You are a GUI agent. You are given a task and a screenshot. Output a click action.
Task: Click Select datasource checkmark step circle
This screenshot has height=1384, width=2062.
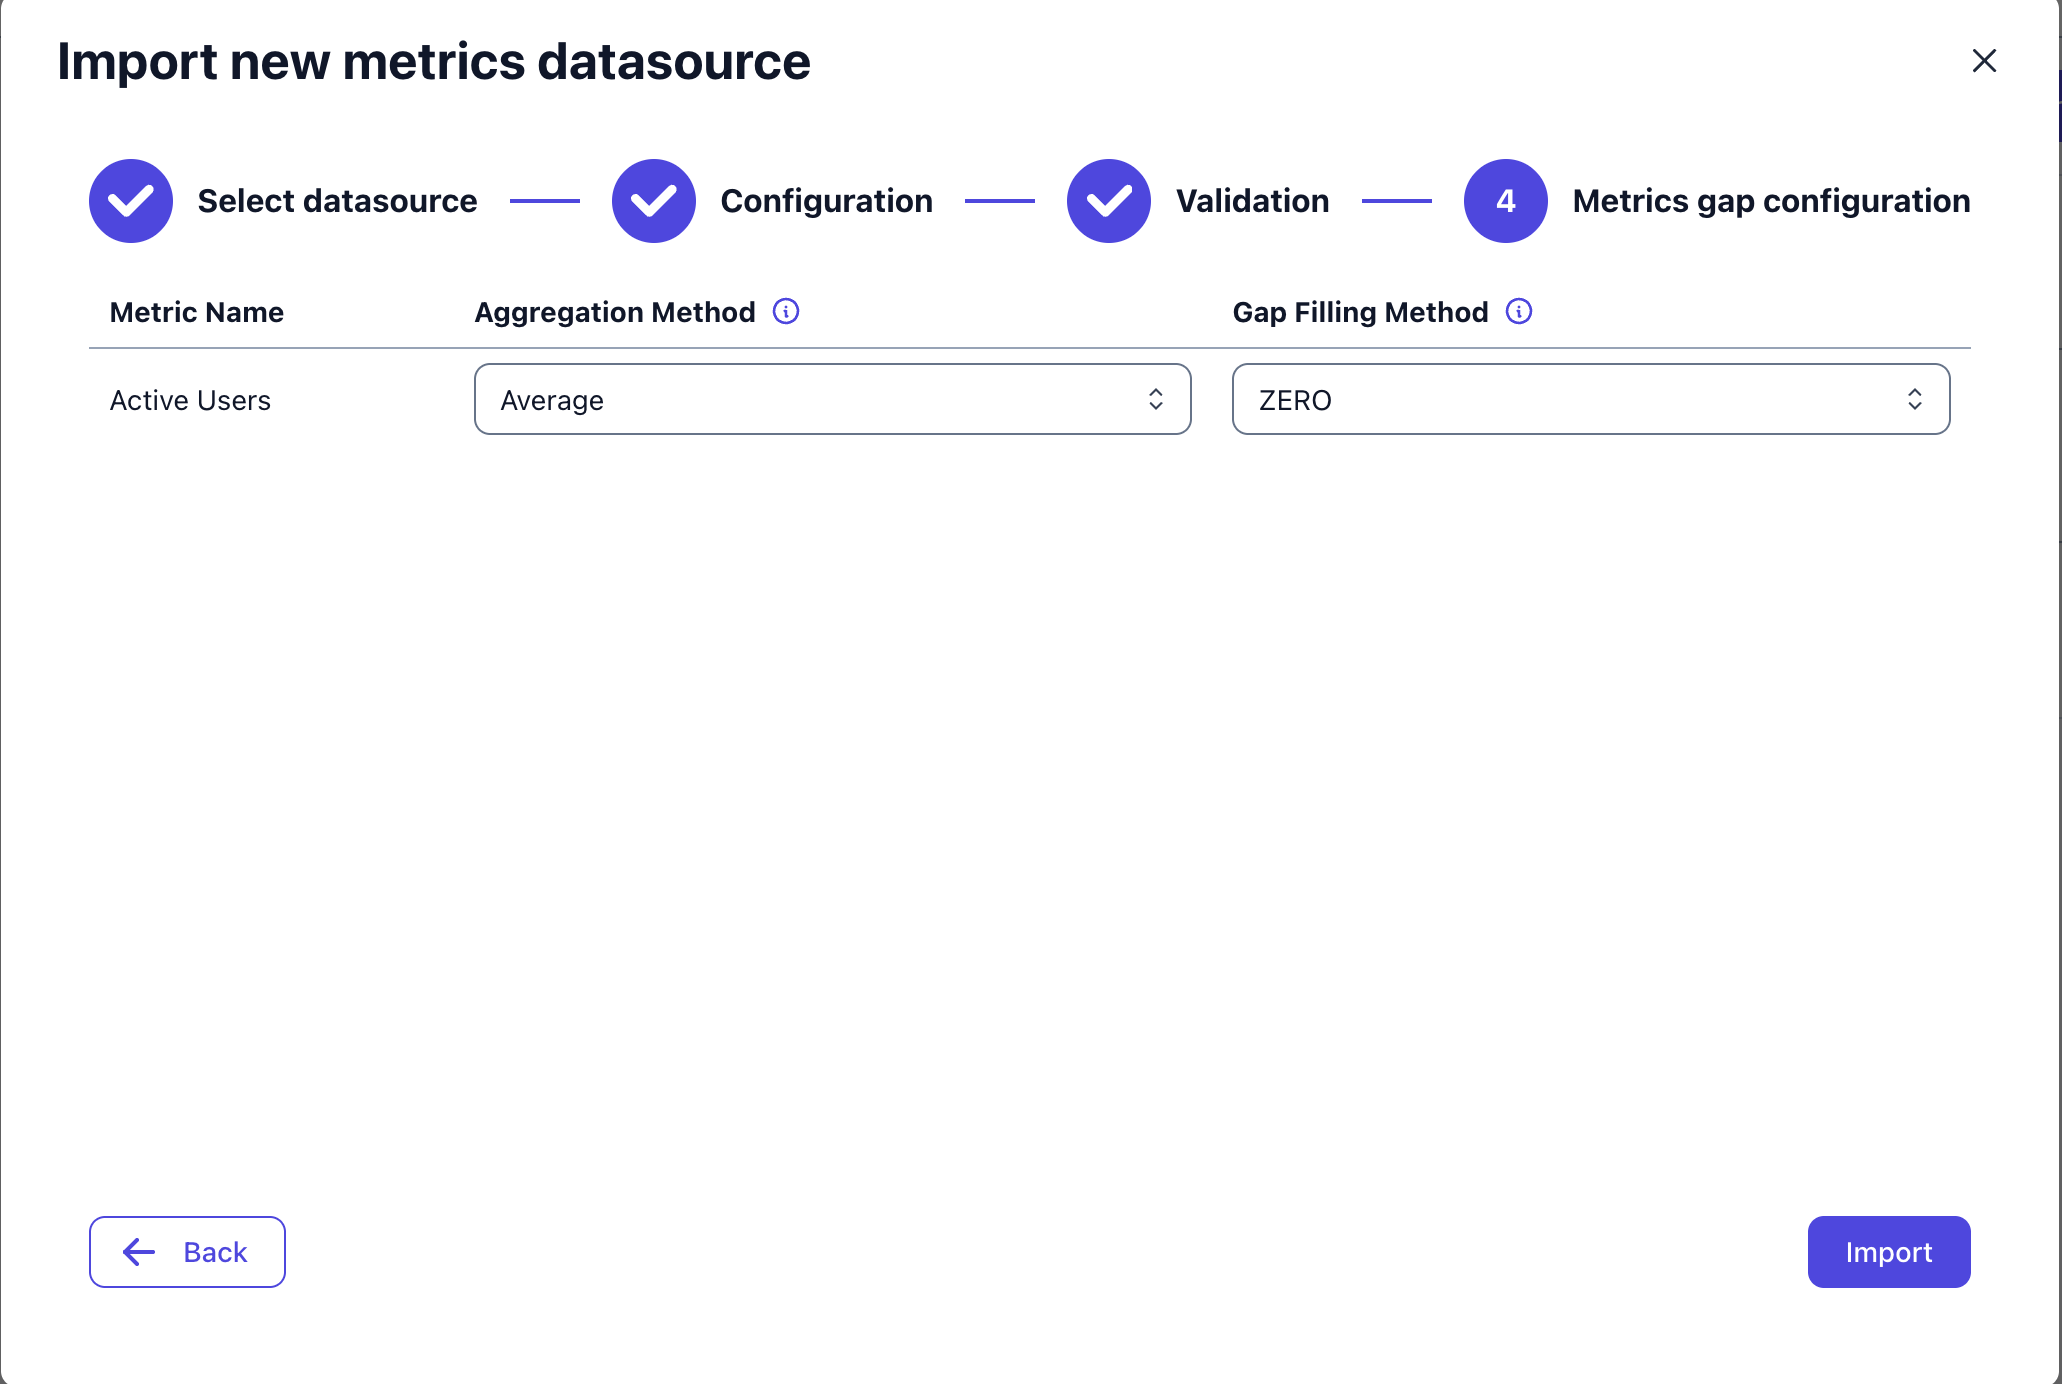(131, 201)
